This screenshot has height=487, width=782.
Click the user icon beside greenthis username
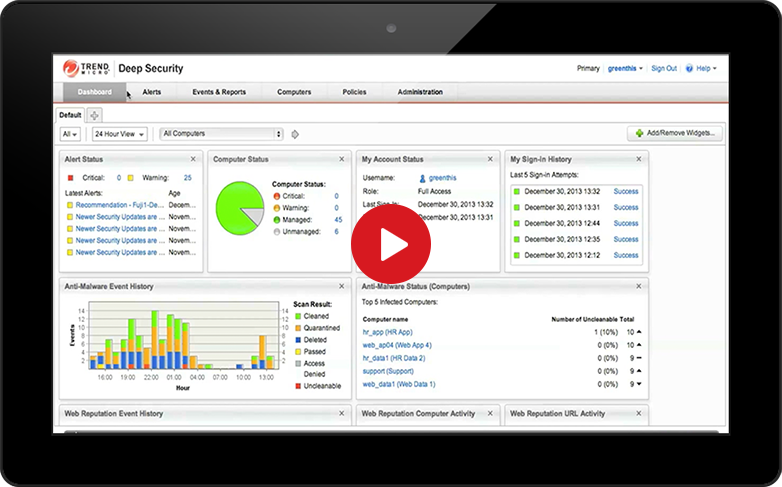click(423, 177)
